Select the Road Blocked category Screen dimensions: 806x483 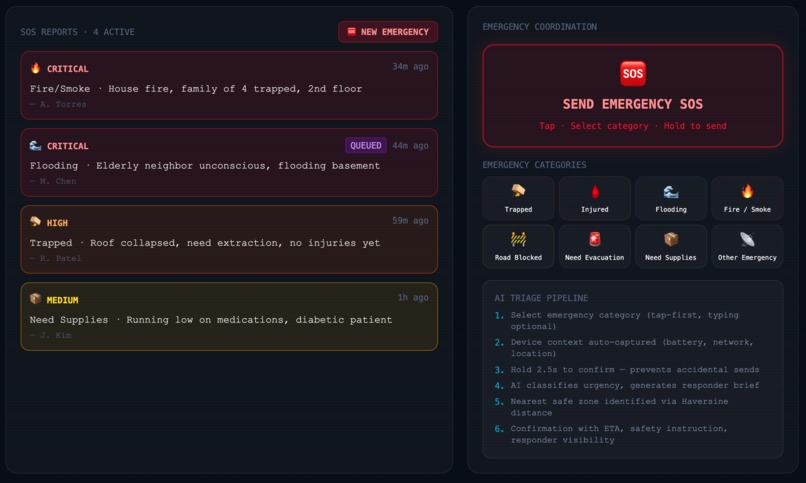pos(518,247)
